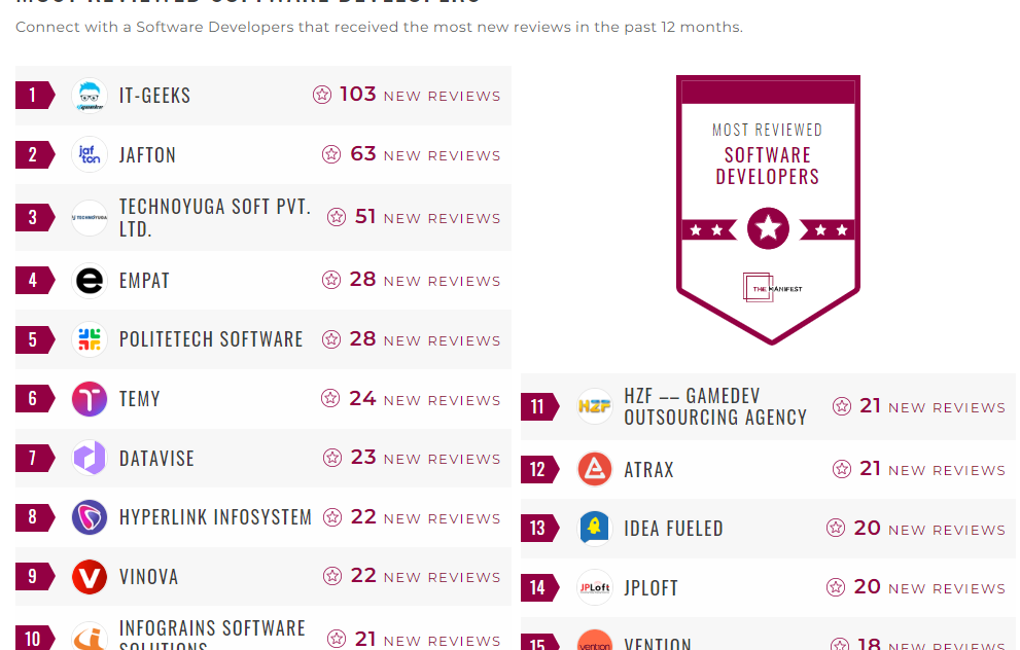Click the star icon beside Jafton's reviews
Image resolution: width=1020 pixels, height=650 pixels.
point(331,154)
